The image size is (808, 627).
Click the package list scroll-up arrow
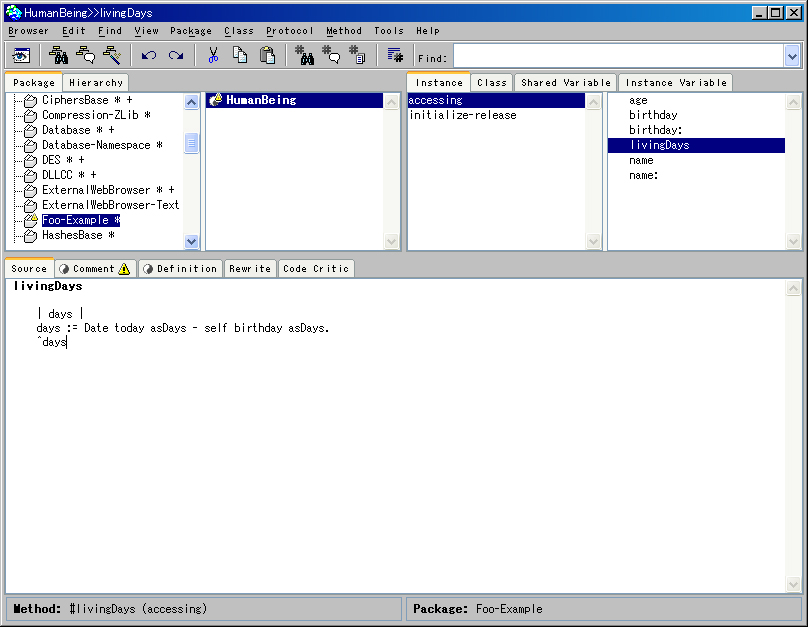click(191, 102)
